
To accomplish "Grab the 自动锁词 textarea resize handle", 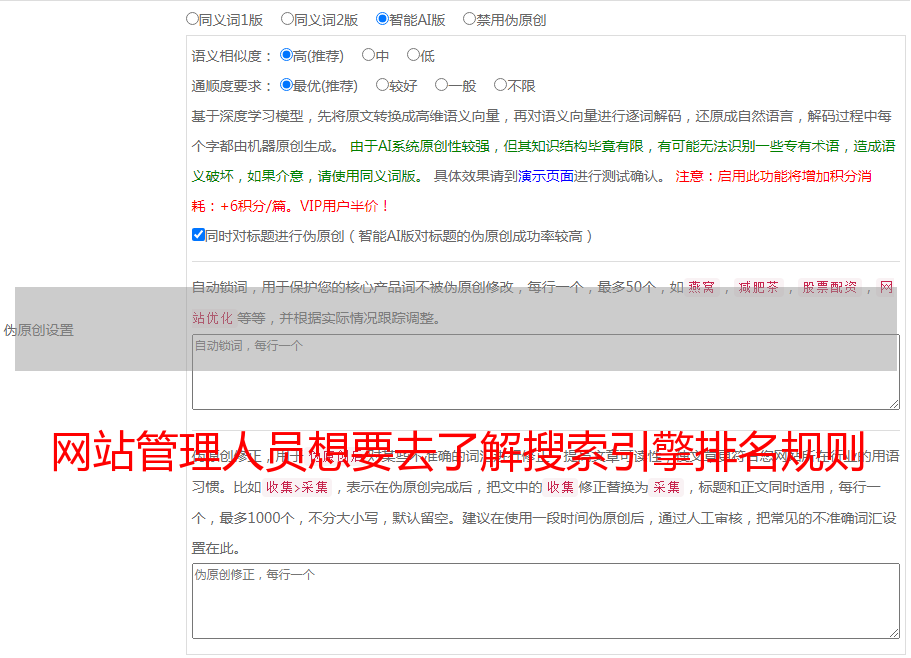I will [x=894, y=404].
